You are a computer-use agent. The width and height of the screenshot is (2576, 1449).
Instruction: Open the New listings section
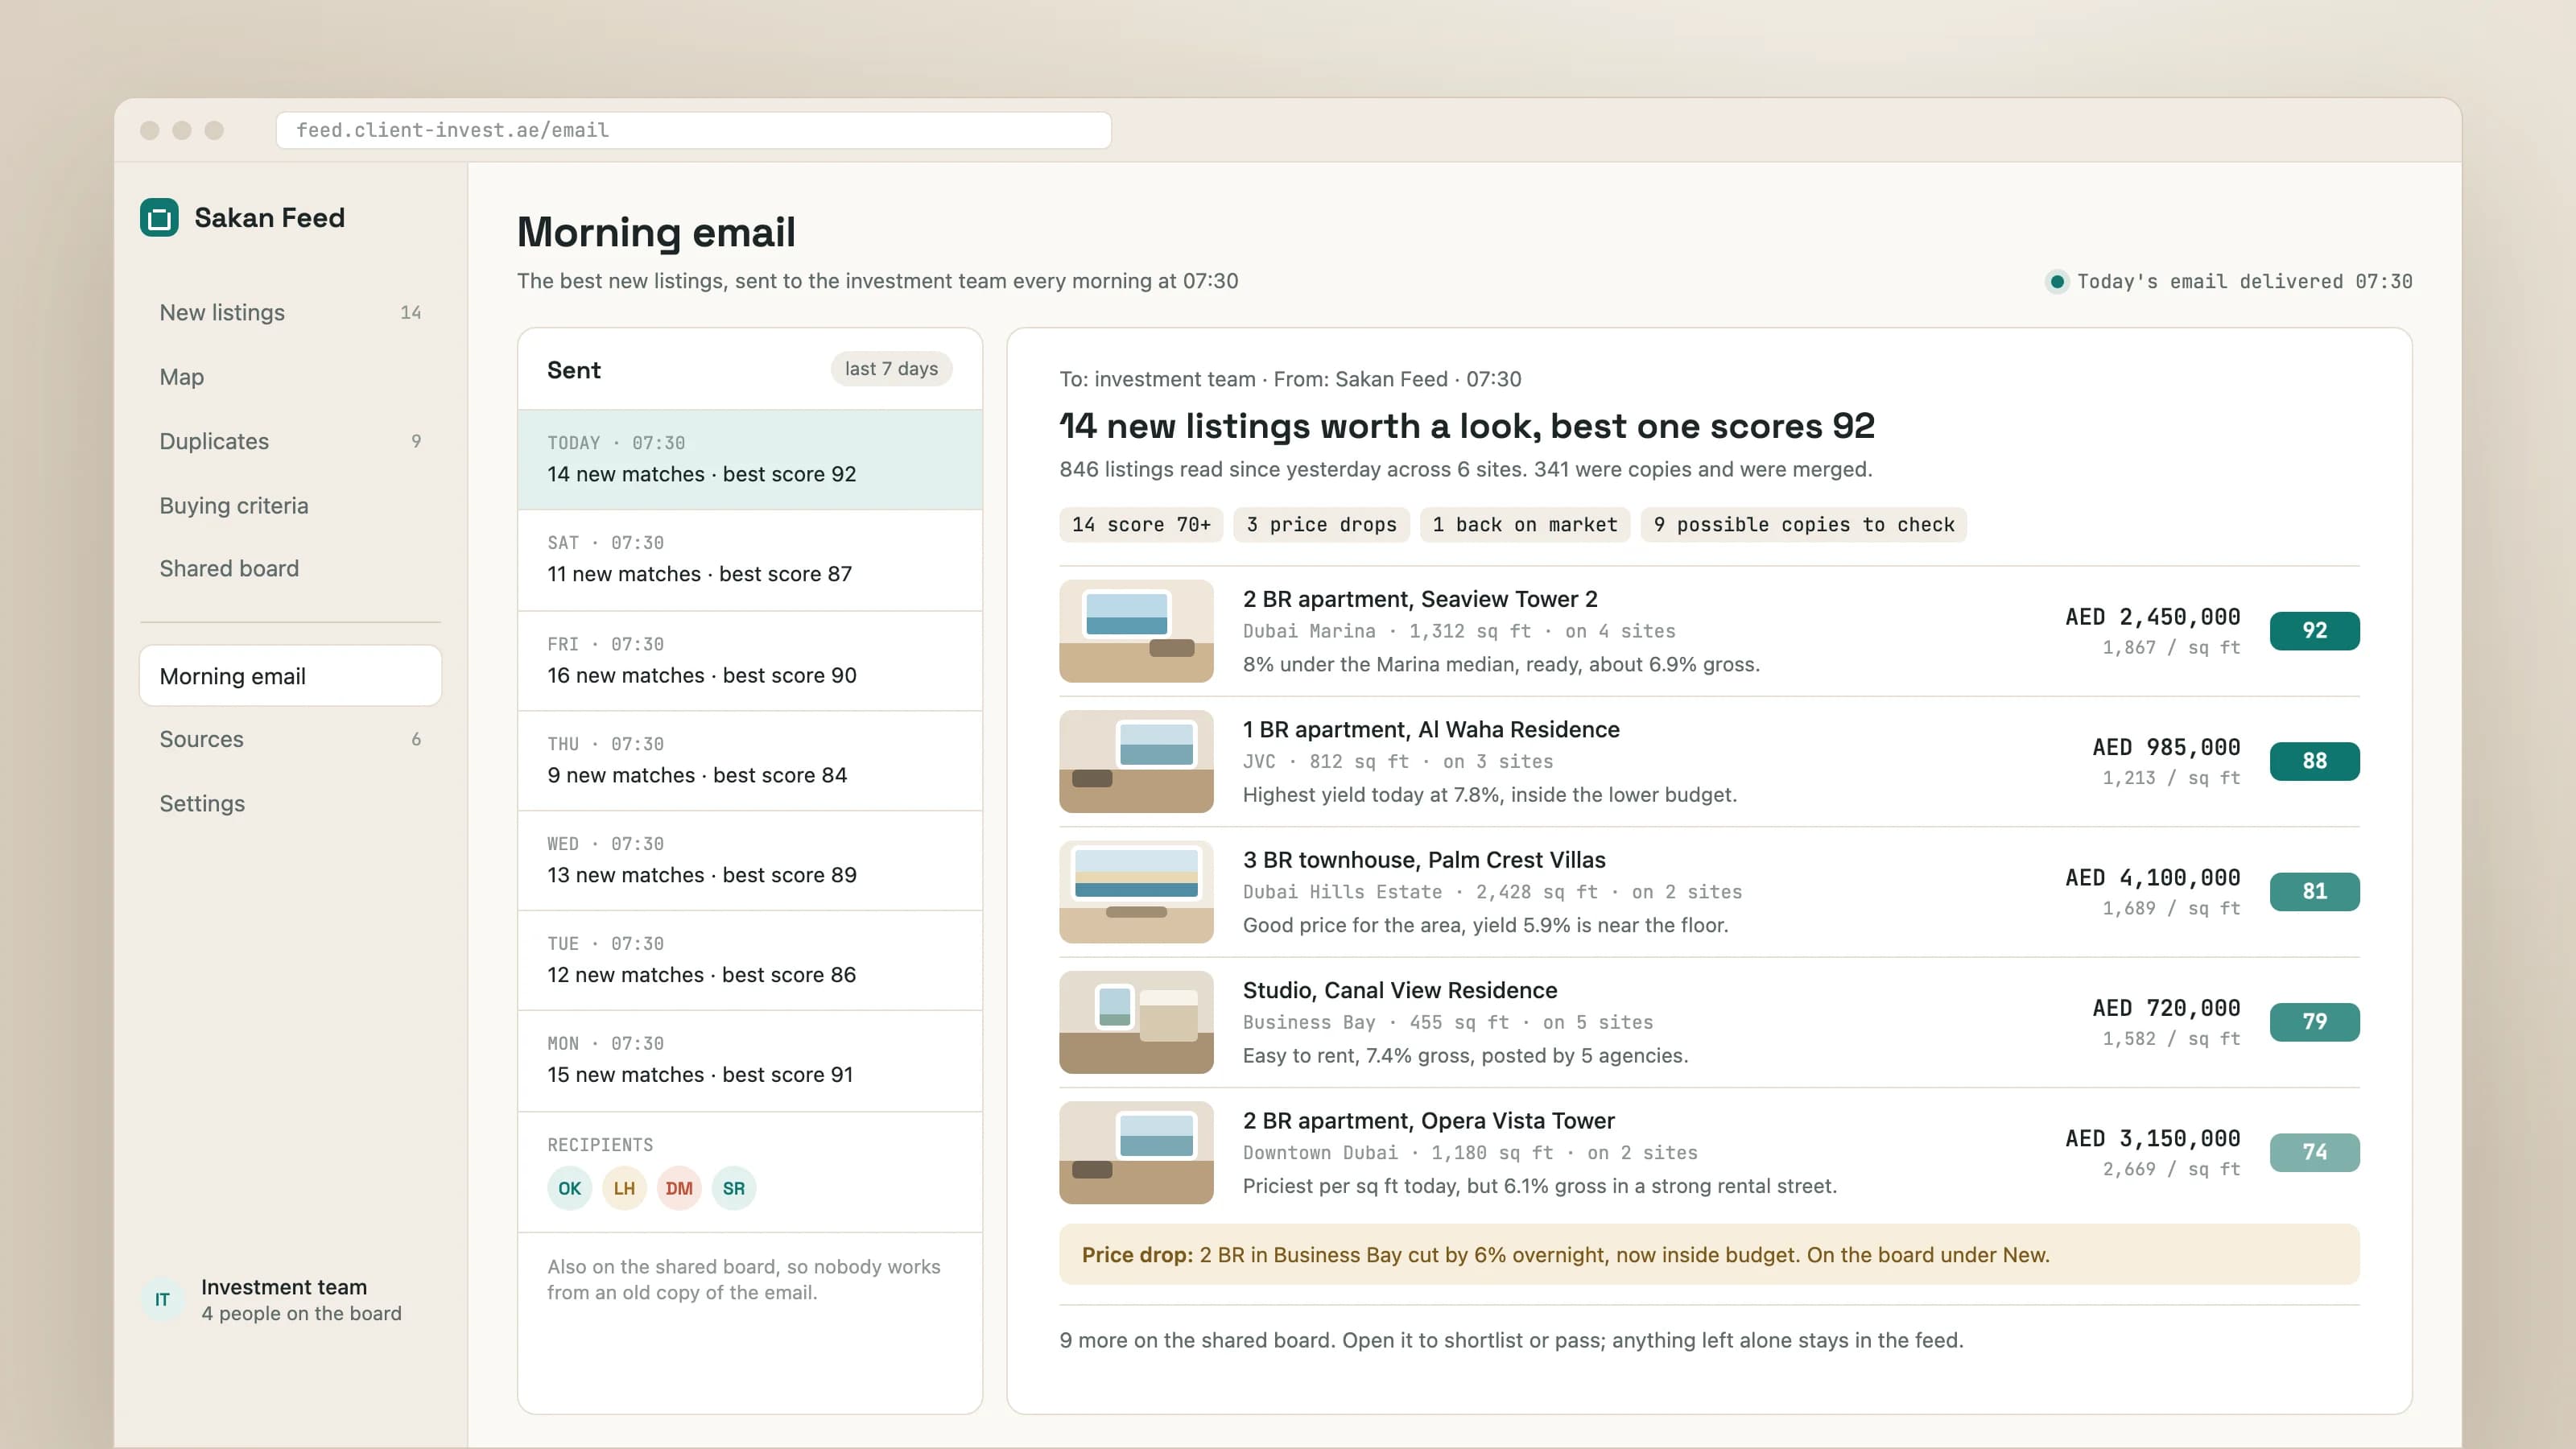point(290,313)
